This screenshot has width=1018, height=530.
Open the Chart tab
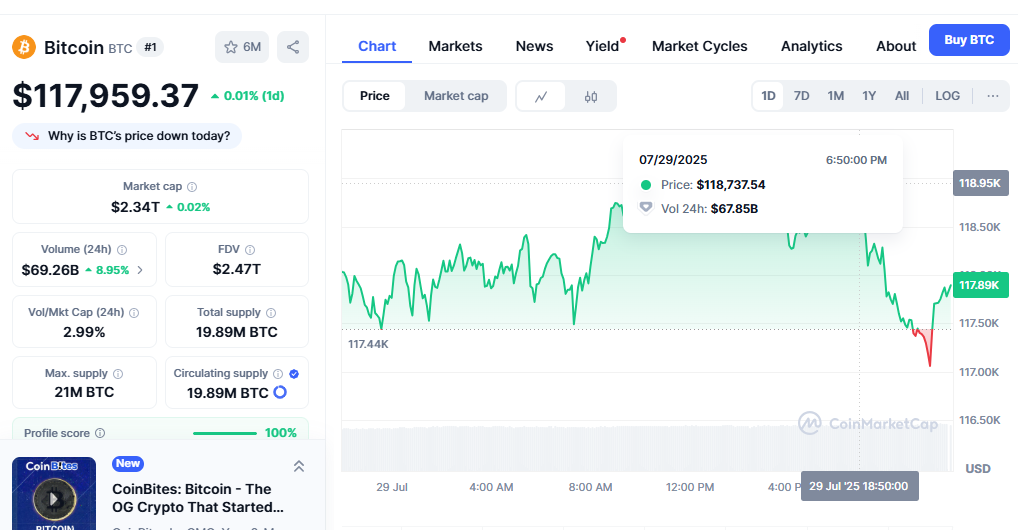[377, 46]
